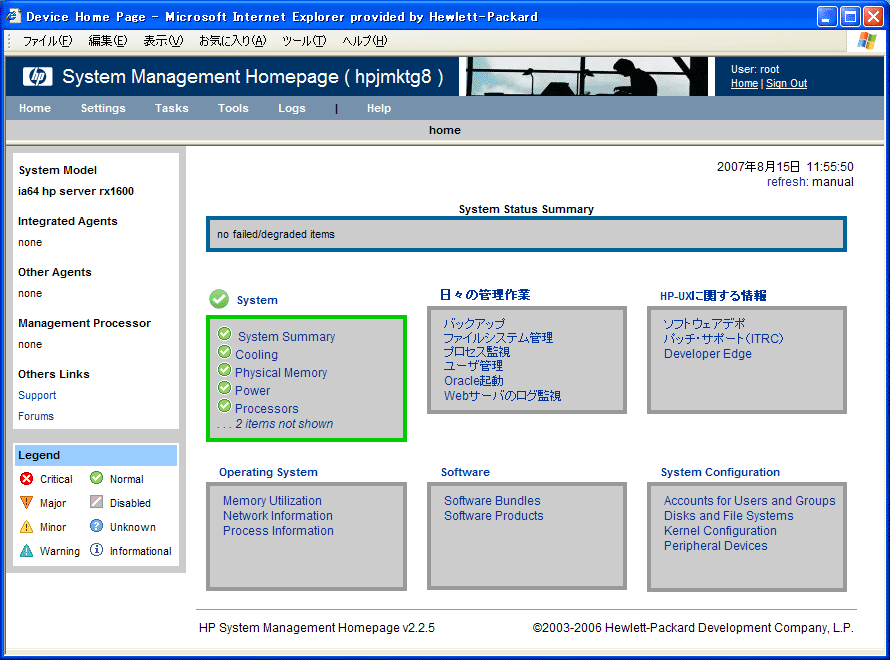This screenshot has height=660, width=890.
Task: Open the Help navigation tab
Action: (379, 108)
